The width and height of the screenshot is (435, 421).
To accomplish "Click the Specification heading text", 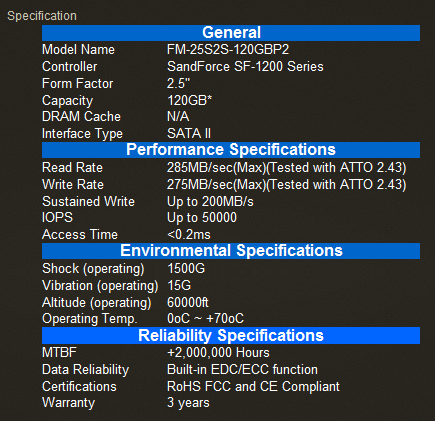I will (x=42, y=16).
